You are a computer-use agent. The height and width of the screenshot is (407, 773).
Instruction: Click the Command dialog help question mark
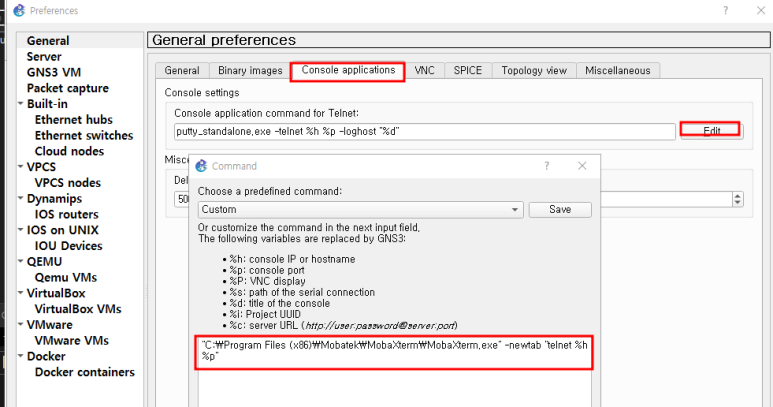point(546,166)
